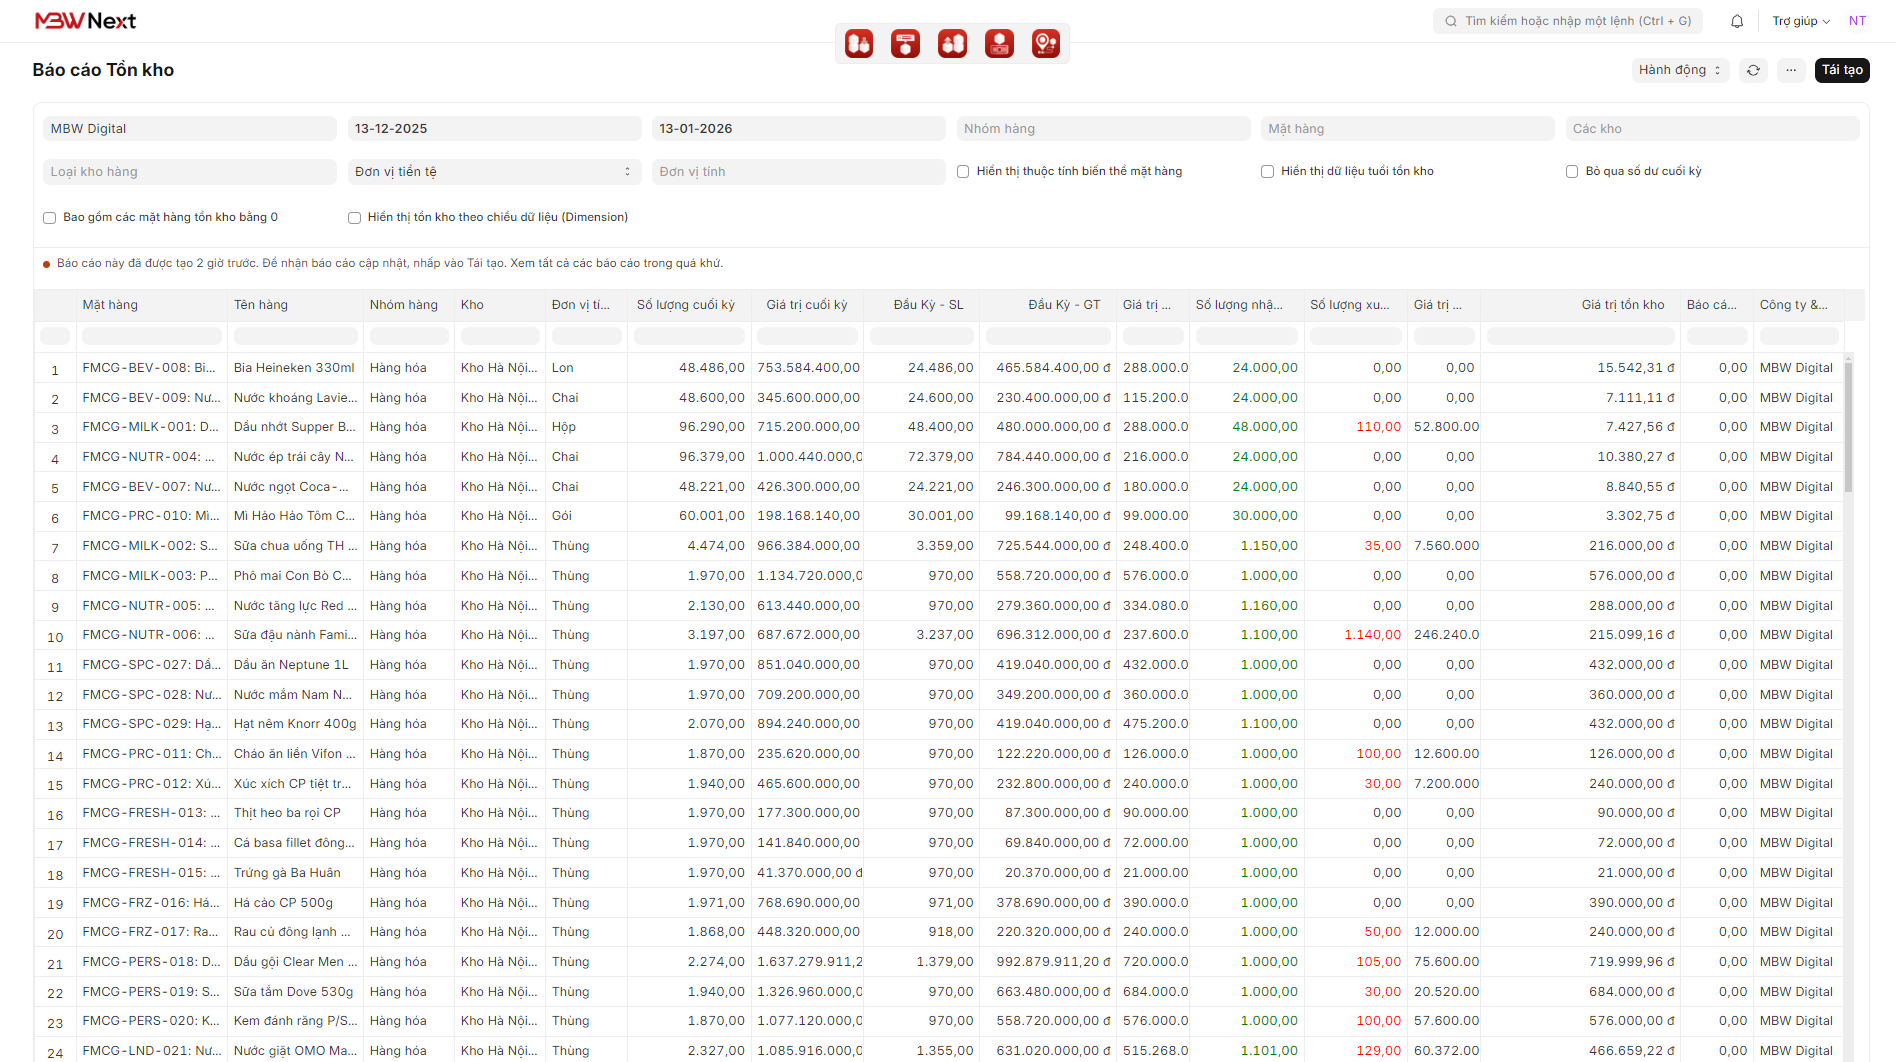
Task: Enable 'Hiển thị dữ liệu tuổi tồn kho'
Action: (1267, 172)
